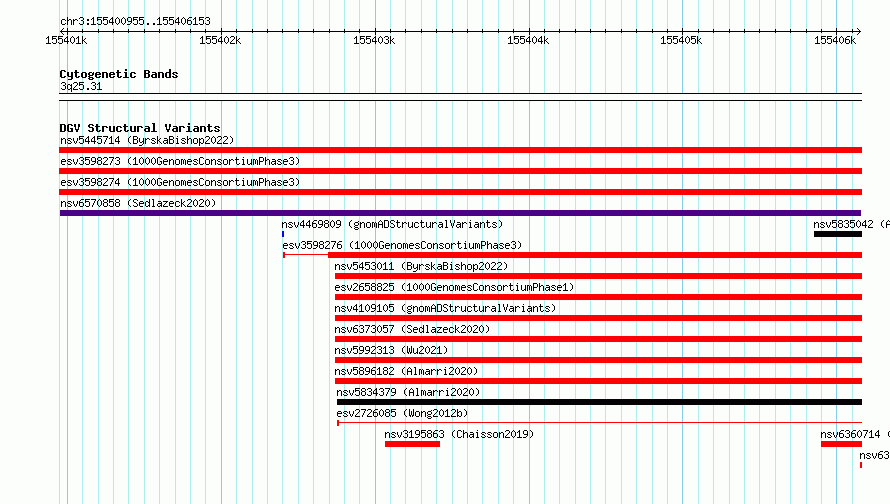Click the black nsv5834379 variant bar
The image size is (890, 504).
point(599,402)
